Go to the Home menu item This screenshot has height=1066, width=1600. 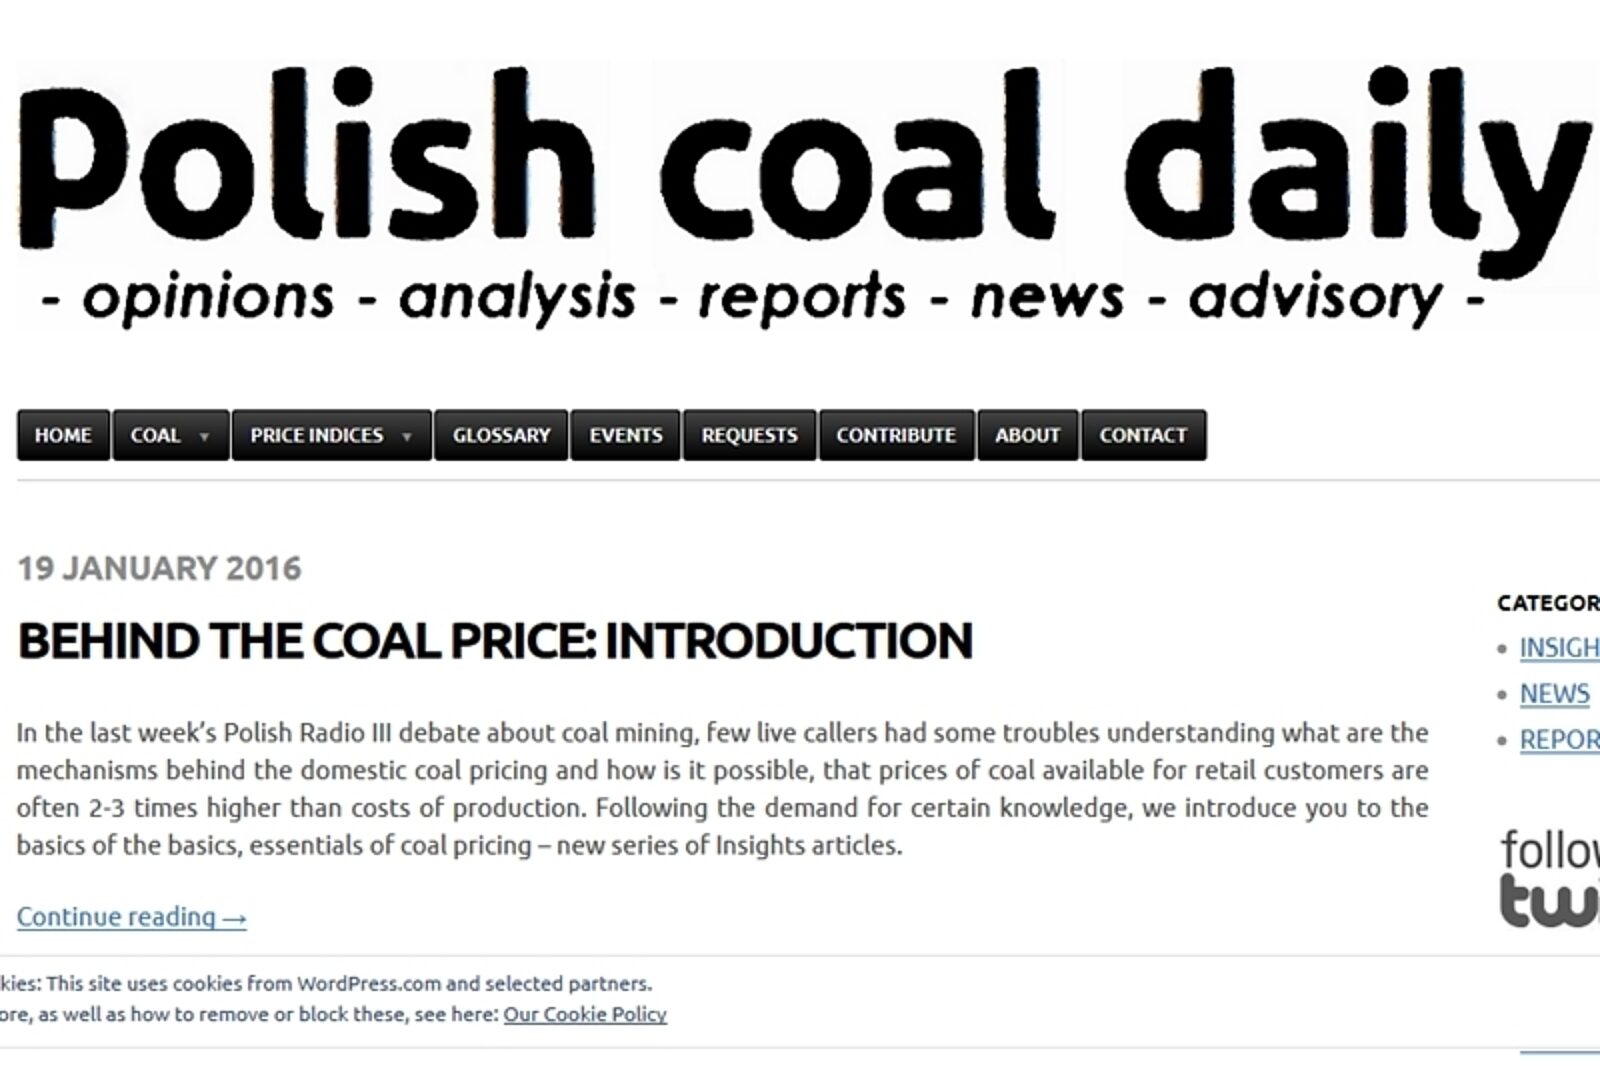click(x=63, y=435)
